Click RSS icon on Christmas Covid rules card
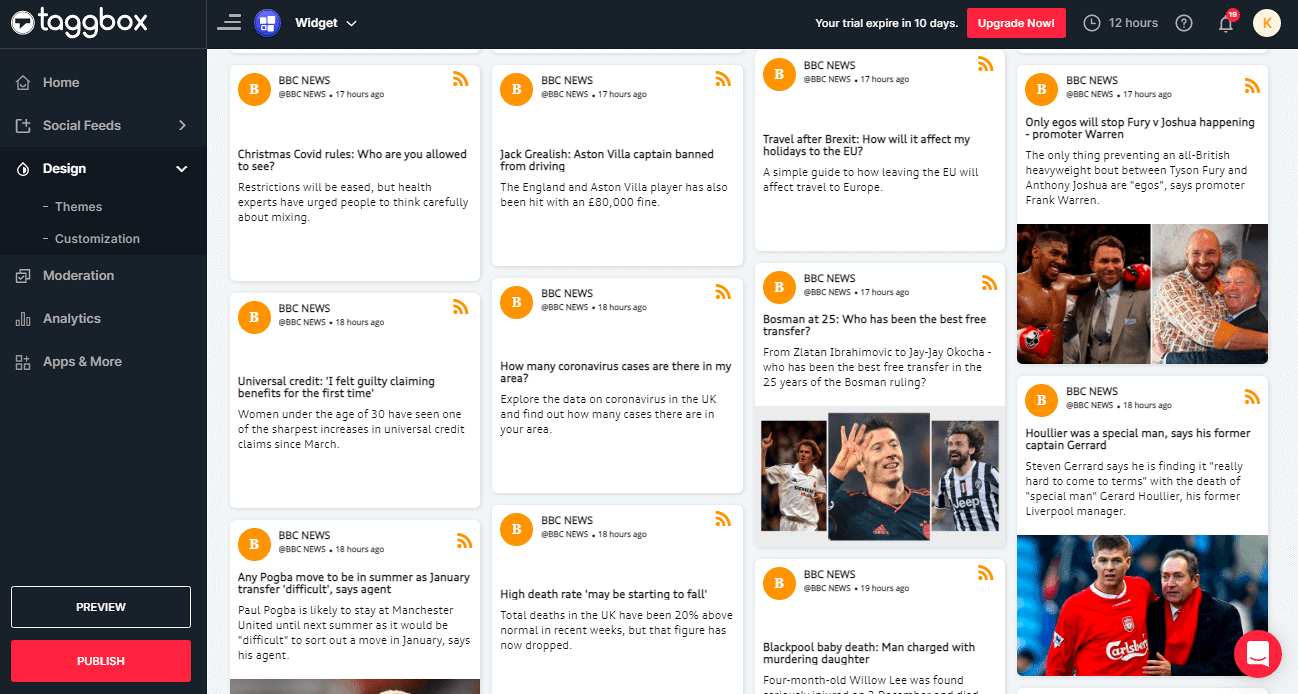 [x=461, y=80]
